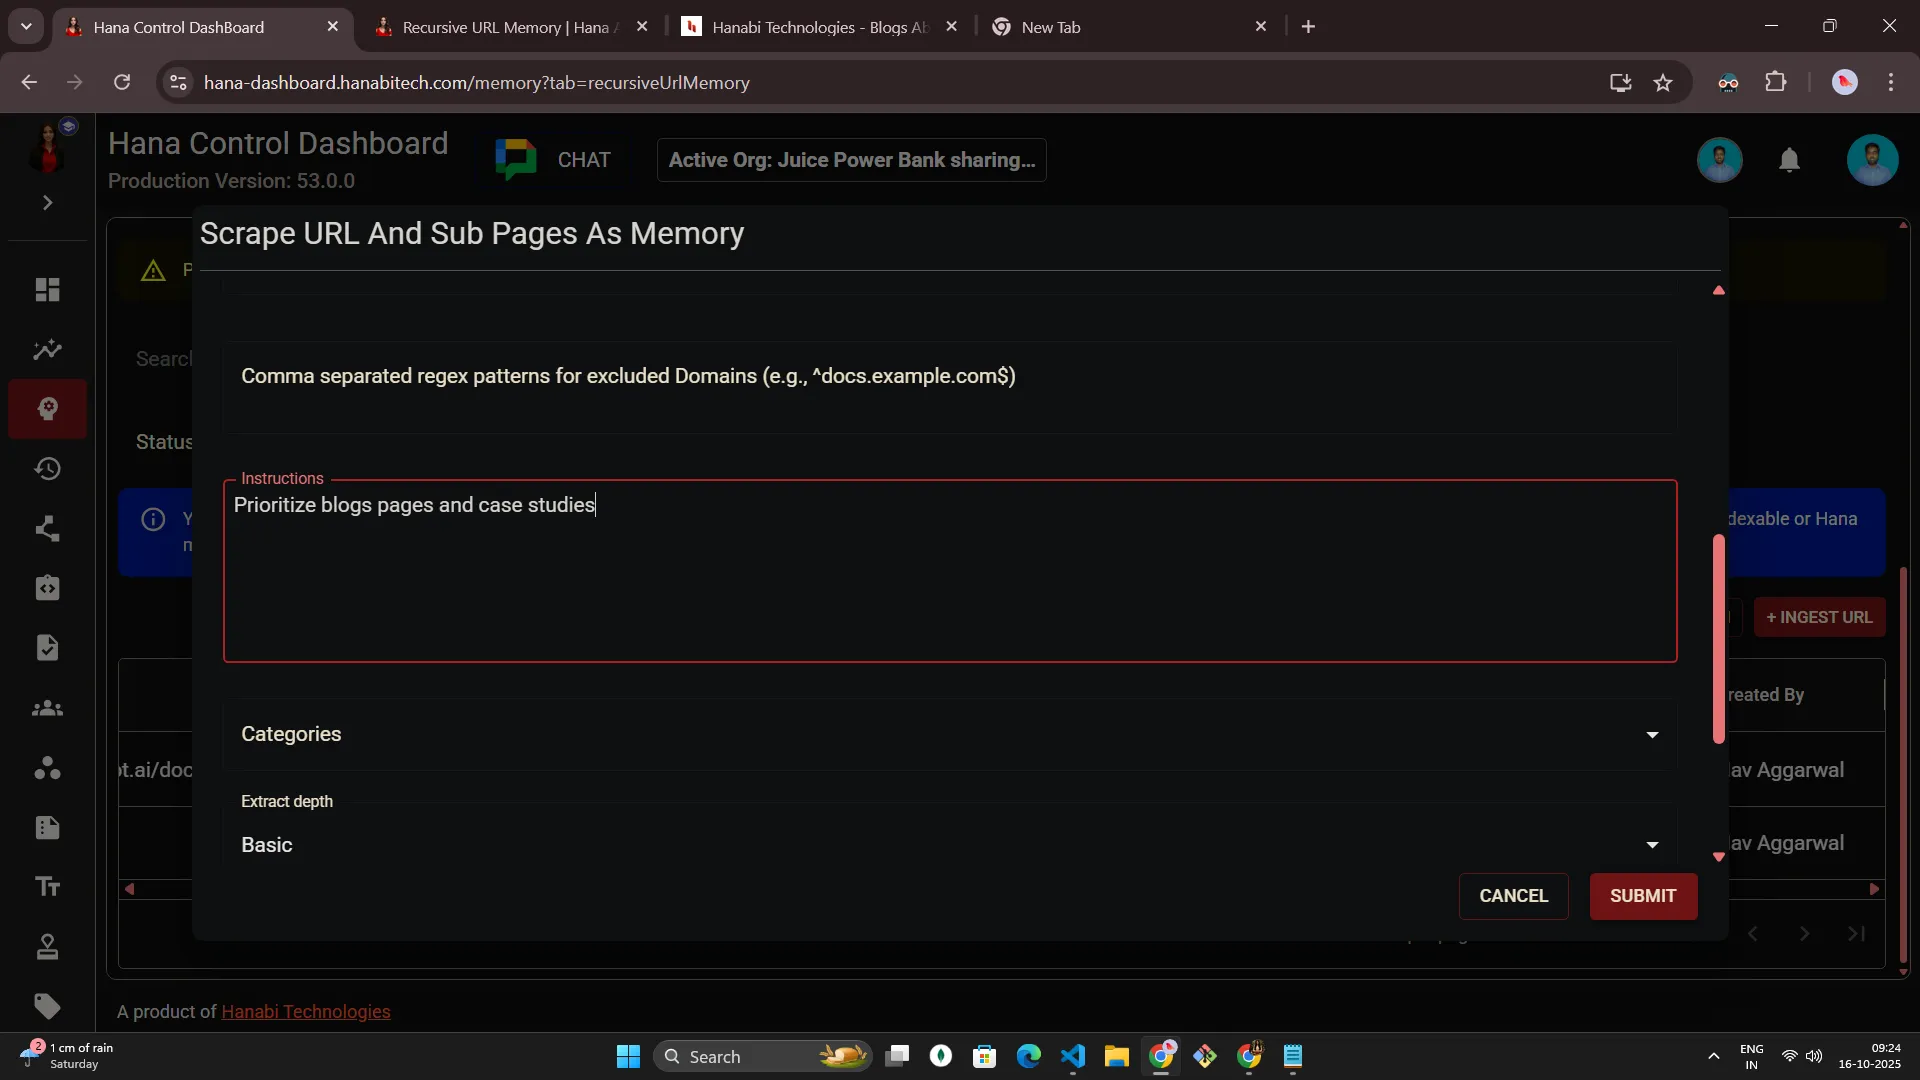This screenshot has width=1920, height=1080.
Task: Open the dashboard grid icon in sidebar
Action: point(47,290)
